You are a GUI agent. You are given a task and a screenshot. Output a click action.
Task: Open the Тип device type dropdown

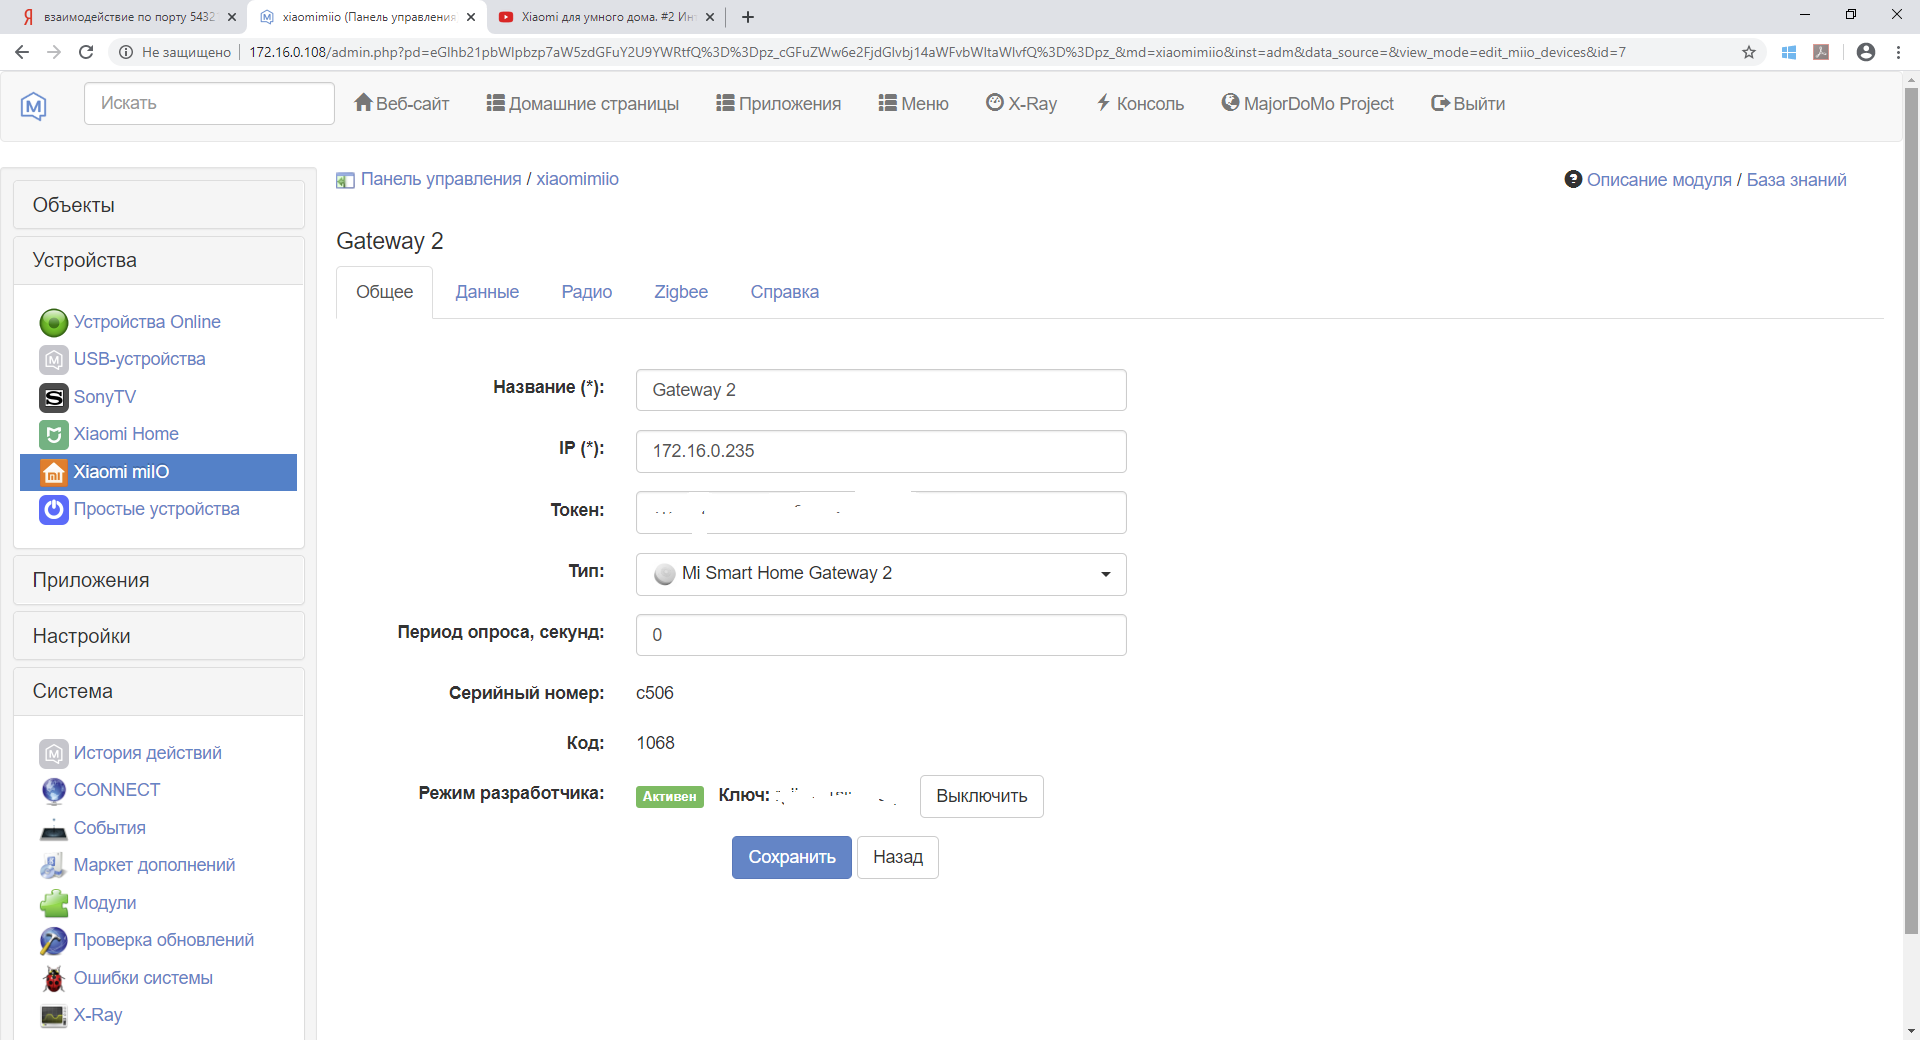(880, 574)
